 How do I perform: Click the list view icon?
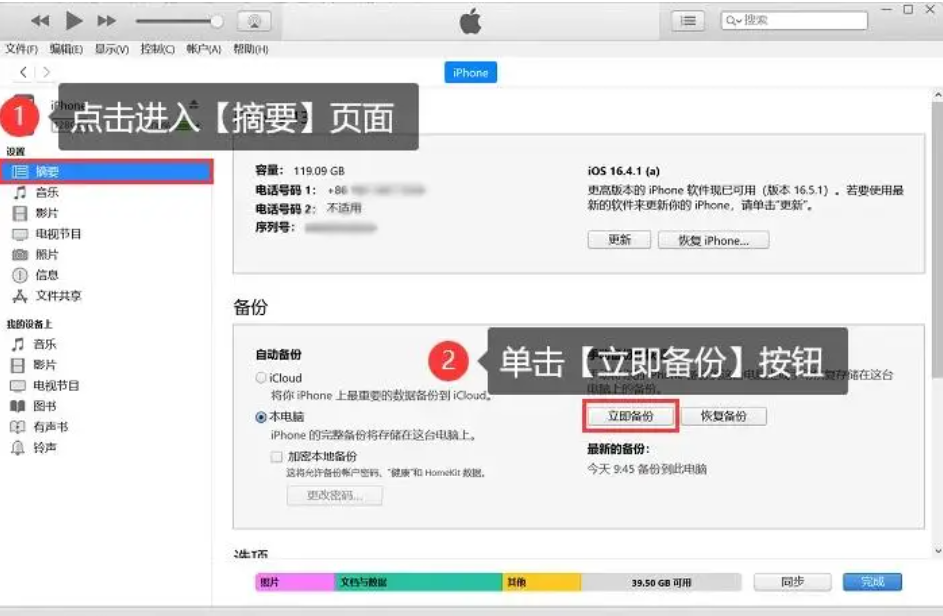click(x=687, y=21)
